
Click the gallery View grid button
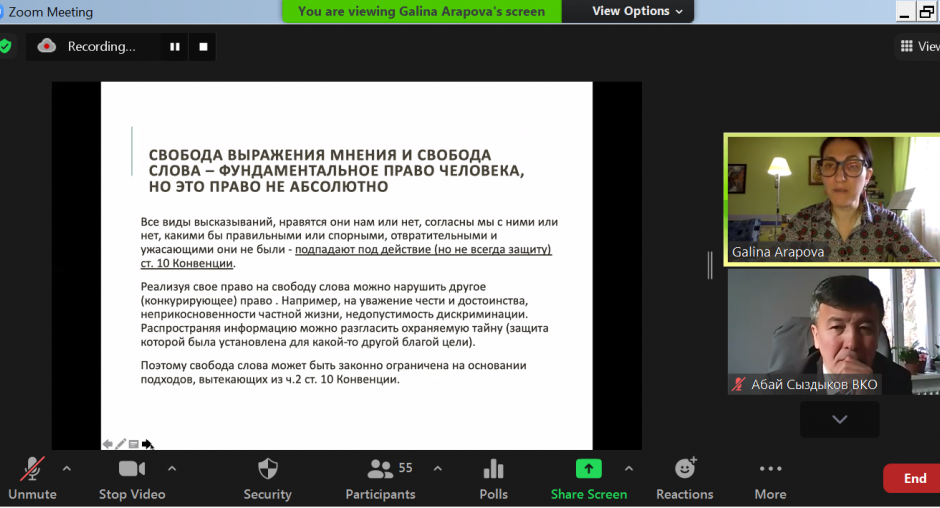tap(917, 46)
